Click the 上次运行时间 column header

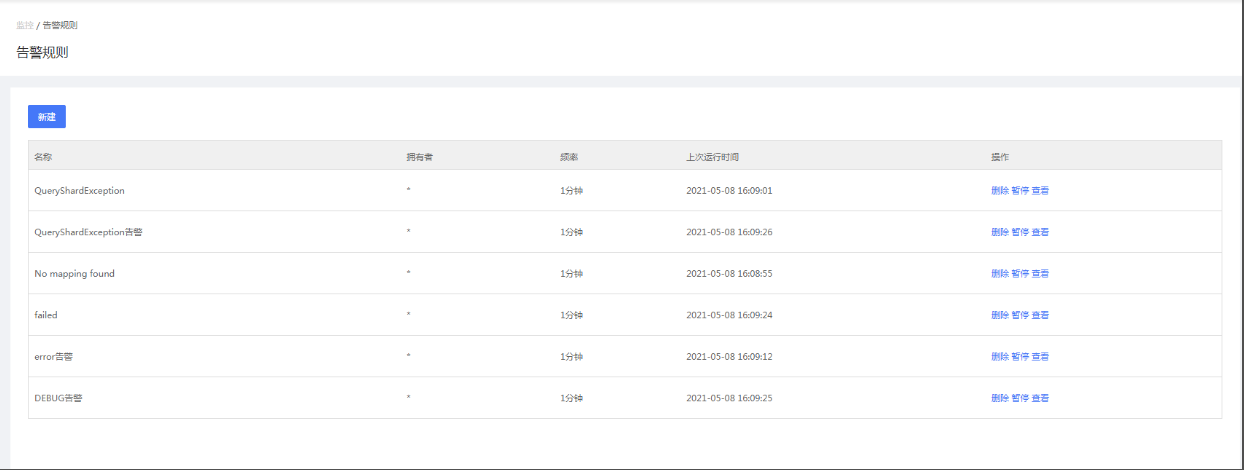(x=712, y=157)
